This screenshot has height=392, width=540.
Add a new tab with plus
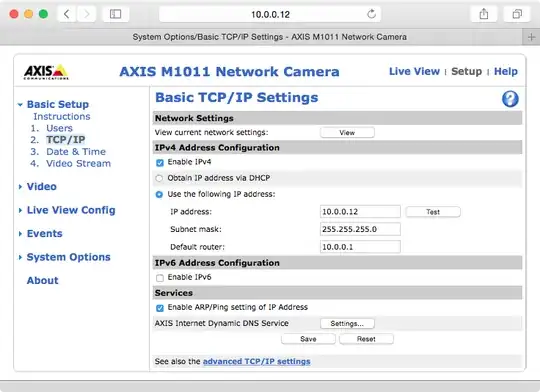pos(531,37)
